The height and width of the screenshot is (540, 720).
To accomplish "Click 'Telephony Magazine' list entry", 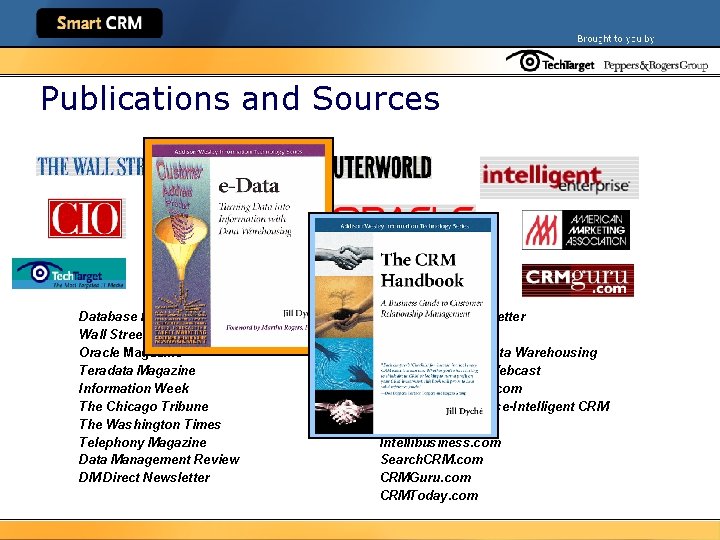I will (x=142, y=442).
